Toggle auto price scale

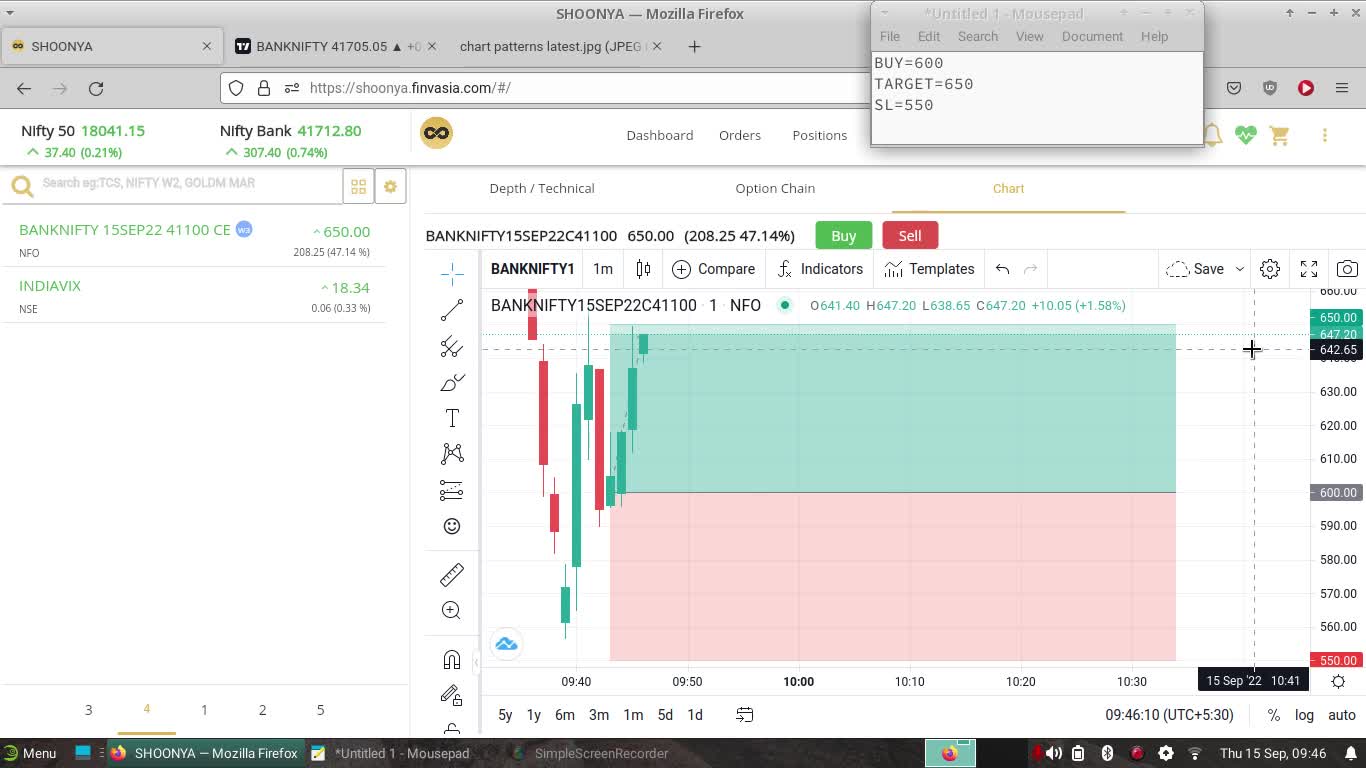coord(1341,715)
